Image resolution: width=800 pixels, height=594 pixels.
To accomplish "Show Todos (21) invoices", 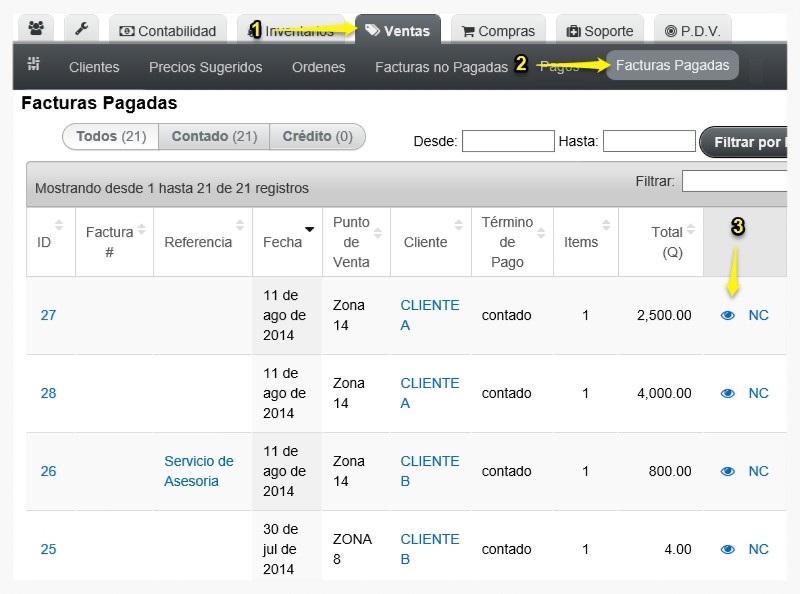I will (x=111, y=136).
